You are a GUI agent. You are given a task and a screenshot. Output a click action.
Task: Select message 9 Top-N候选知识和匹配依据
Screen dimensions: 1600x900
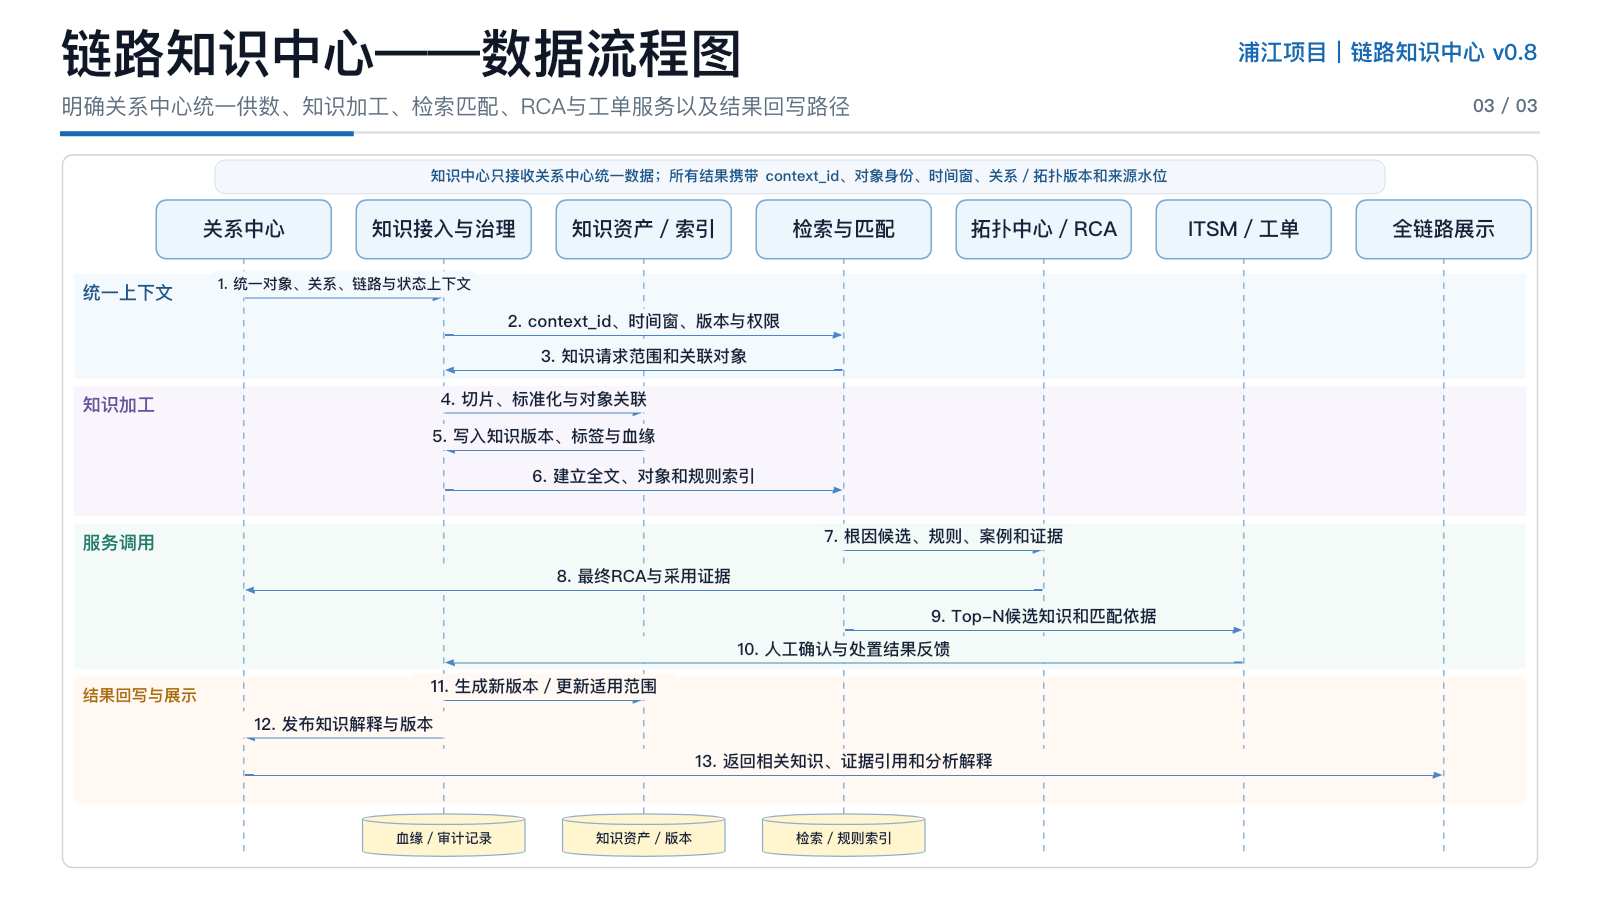point(1043,616)
